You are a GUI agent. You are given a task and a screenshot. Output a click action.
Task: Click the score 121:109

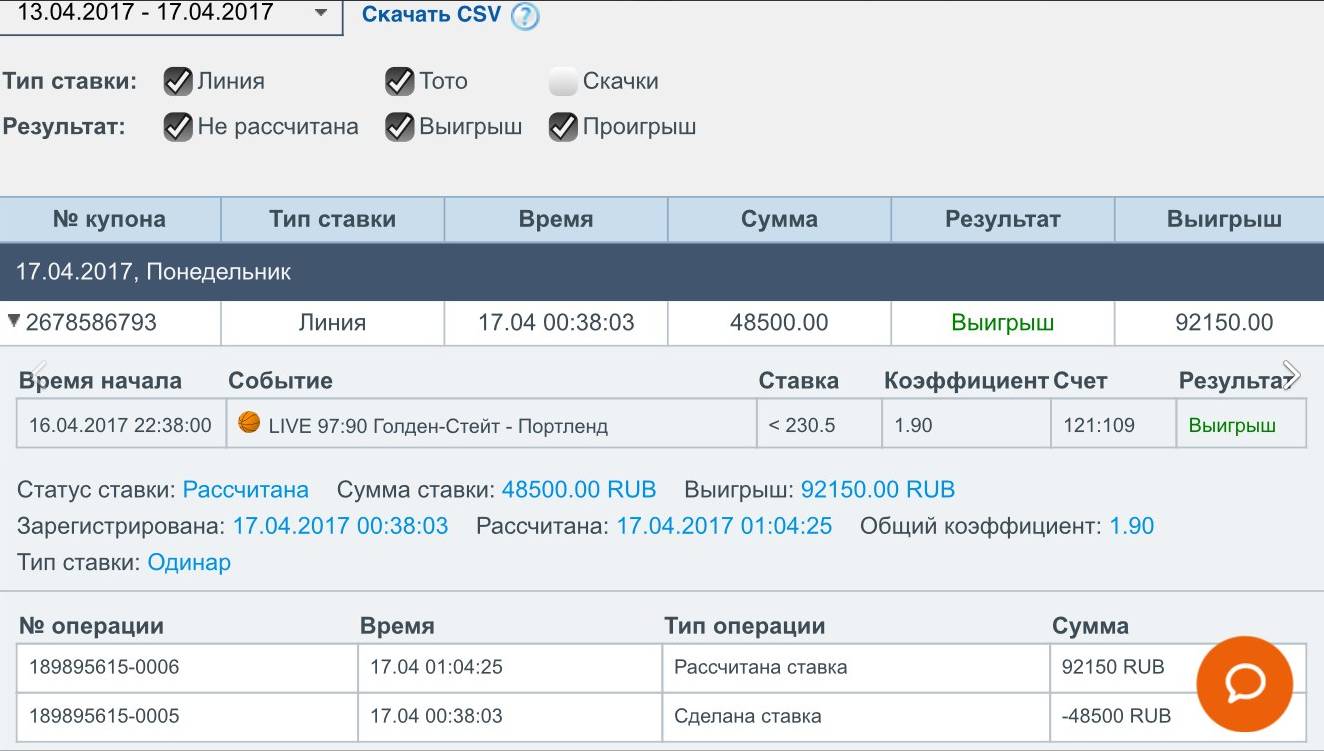tap(1099, 425)
